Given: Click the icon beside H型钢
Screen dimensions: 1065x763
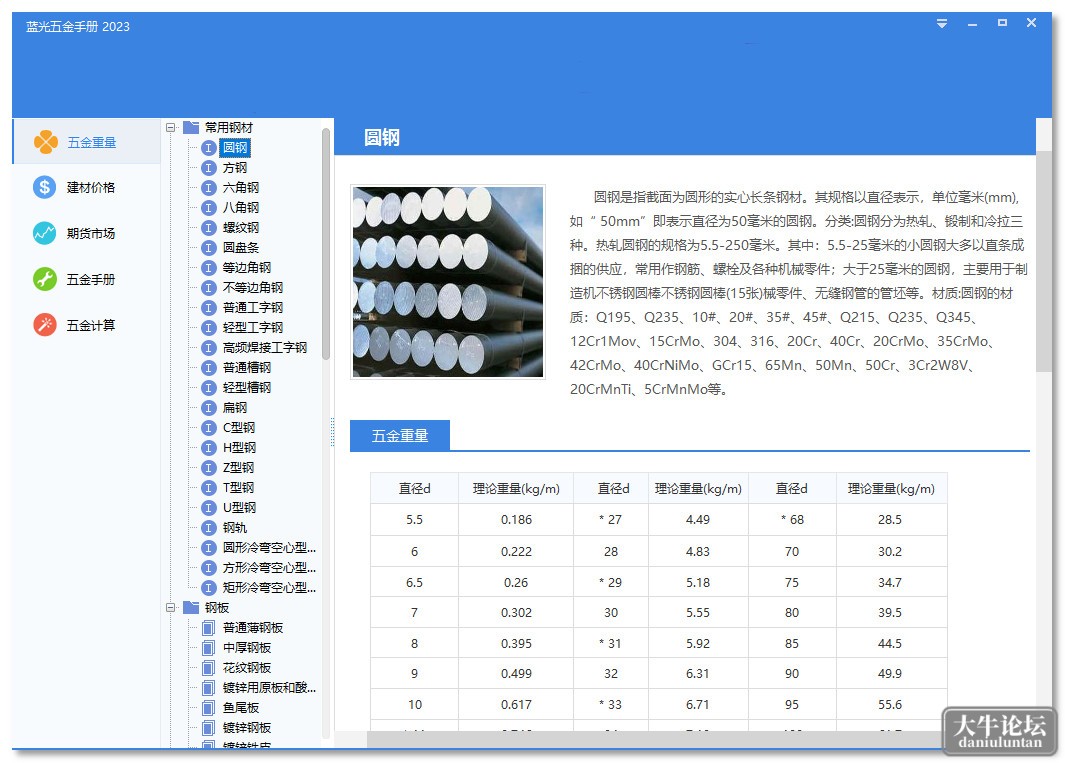Looking at the screenshot, I should [x=209, y=448].
